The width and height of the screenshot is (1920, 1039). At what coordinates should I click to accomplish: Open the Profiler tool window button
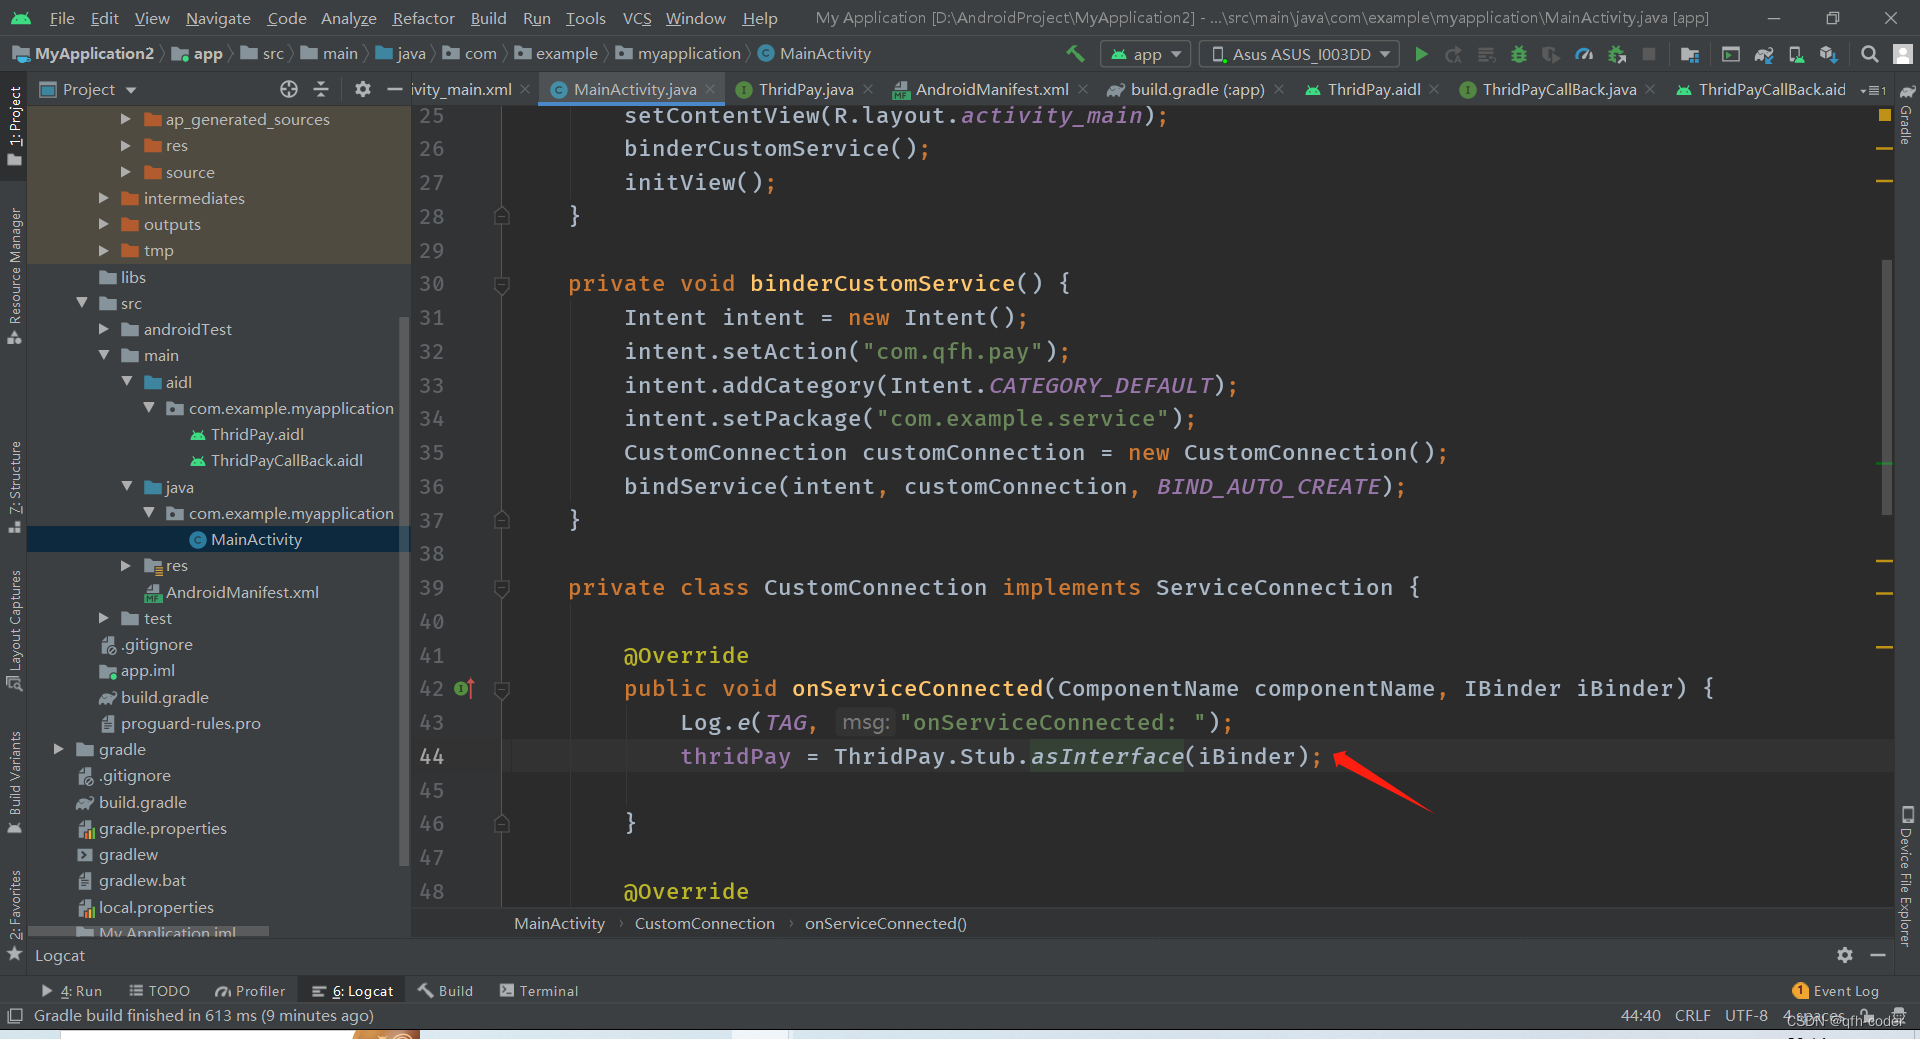pos(250,991)
